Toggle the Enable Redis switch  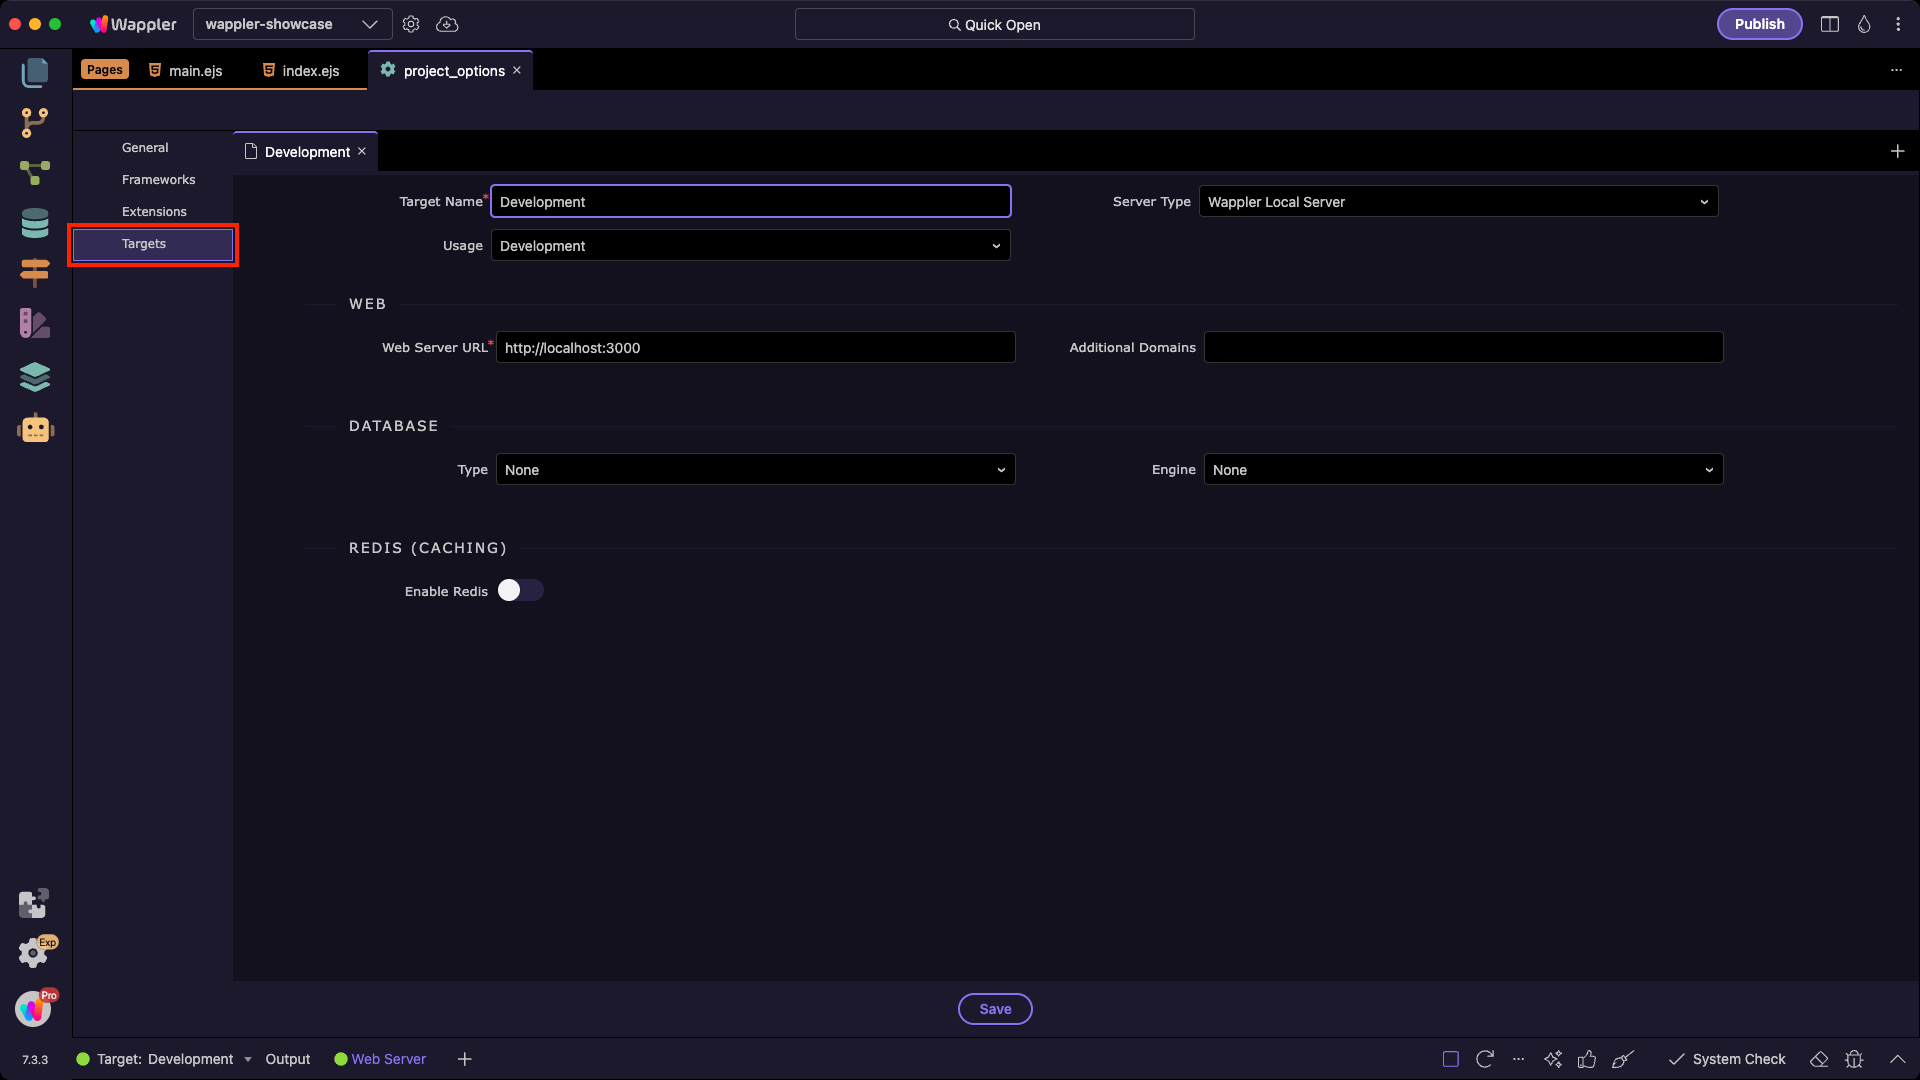coord(520,591)
